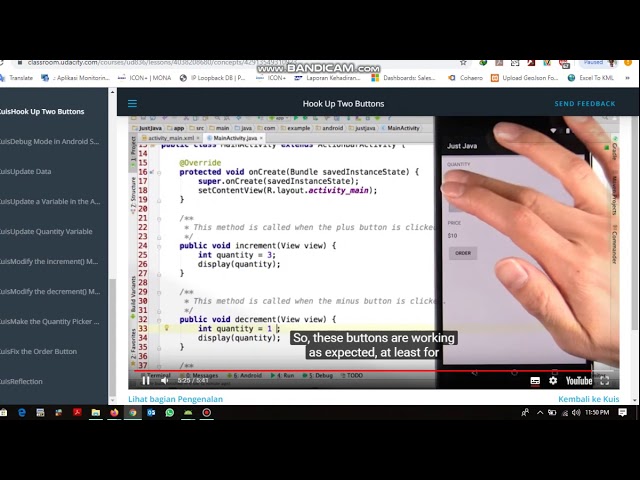Open lesson Update Data
The height and width of the screenshot is (480, 640).
(x=26, y=171)
